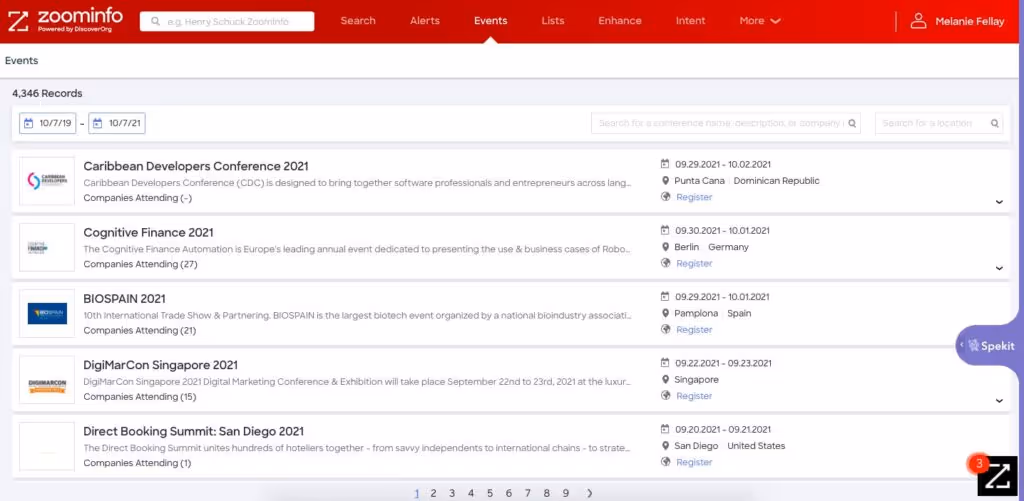
Task: Go to page 2 of results
Action: (433, 493)
